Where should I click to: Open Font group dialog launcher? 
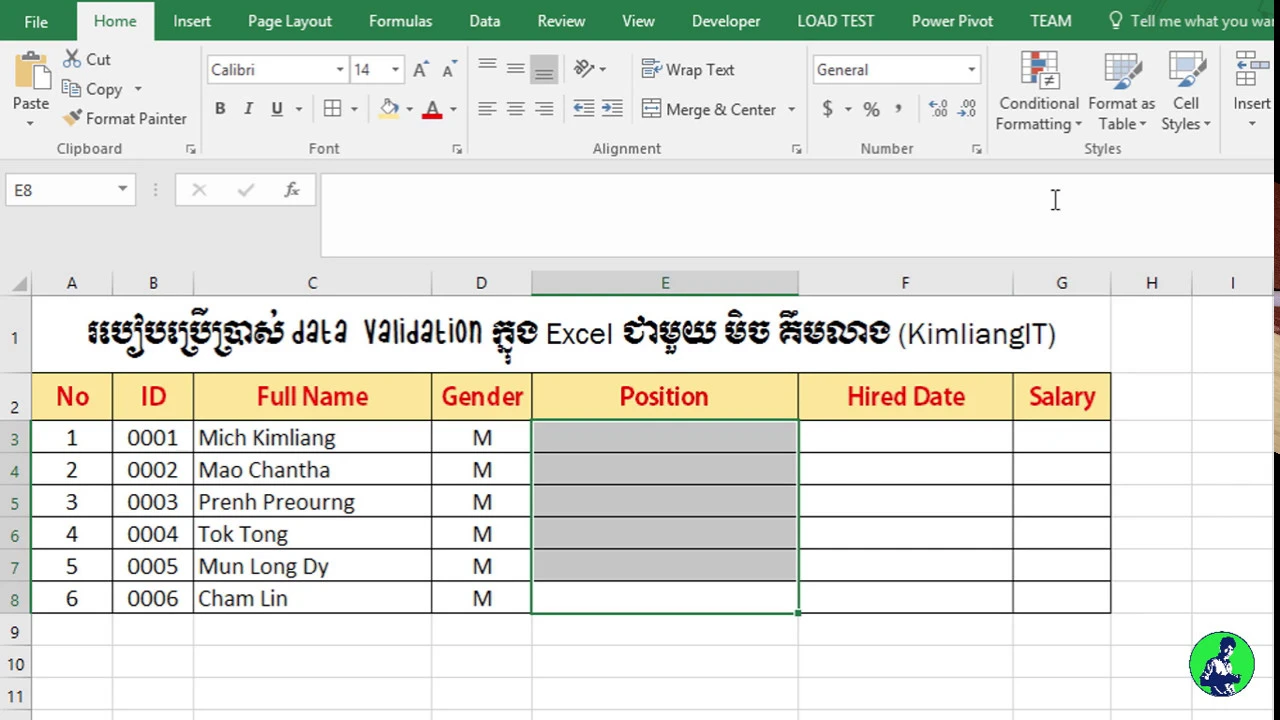coord(457,149)
